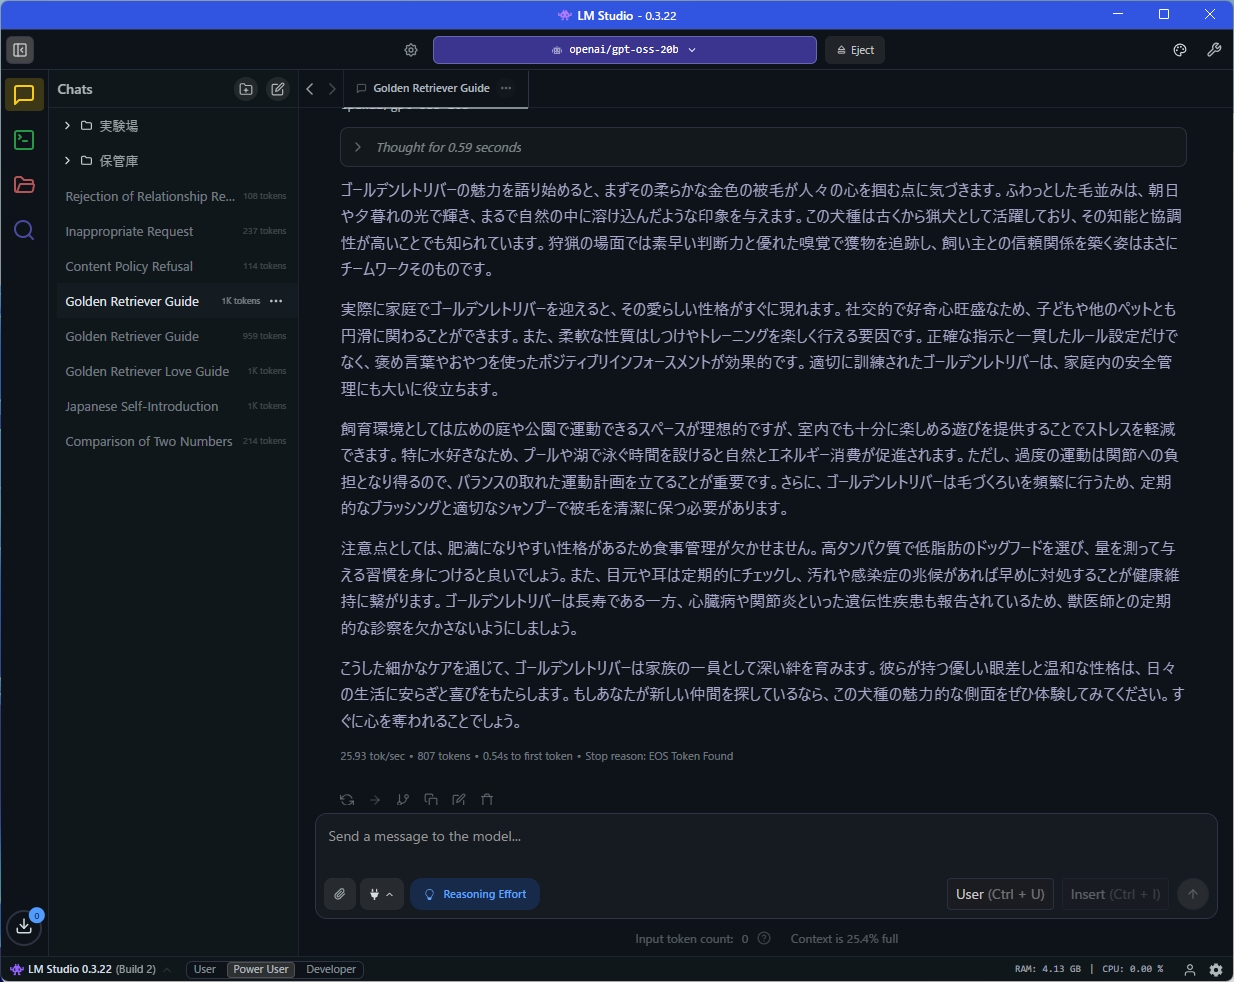This screenshot has width=1234, height=982.
Task: Go back with the left arrow
Action: pyautogui.click(x=310, y=89)
